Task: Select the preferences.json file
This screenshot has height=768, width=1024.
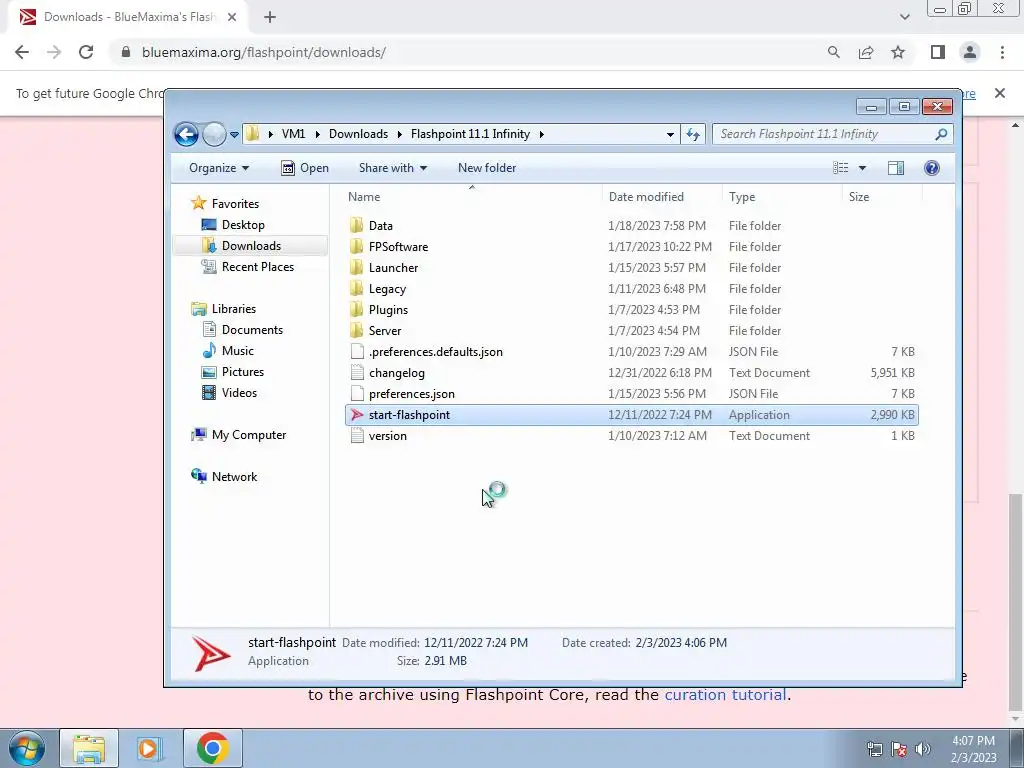Action: coord(411,394)
